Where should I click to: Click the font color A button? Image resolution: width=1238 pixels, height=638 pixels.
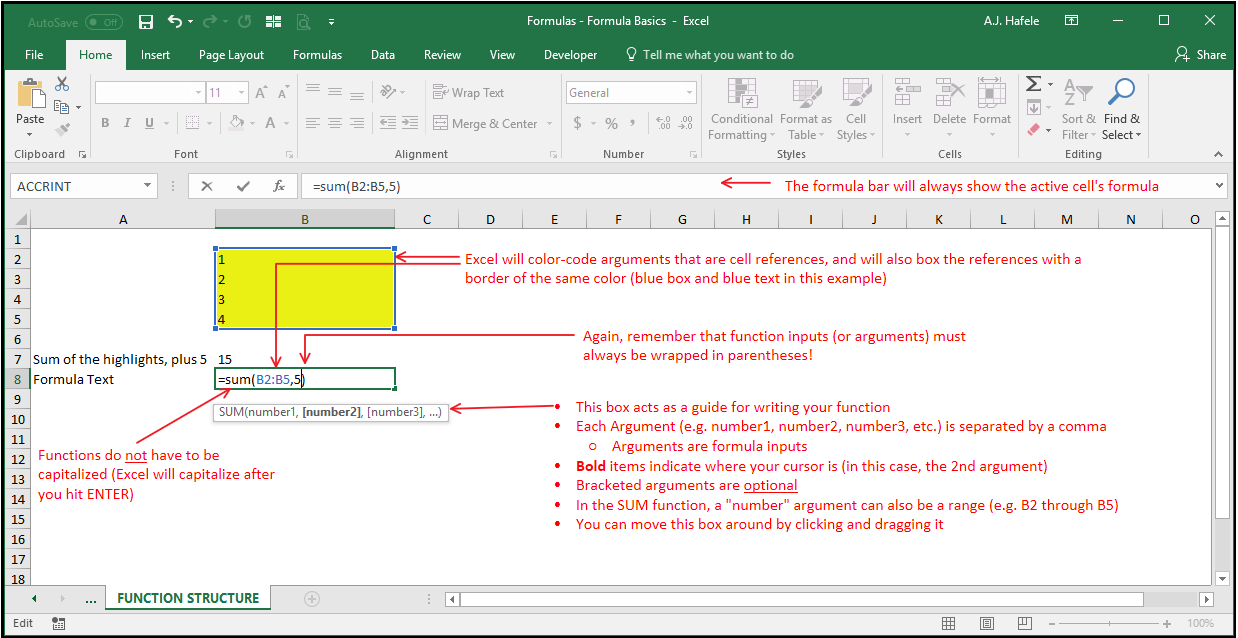[270, 123]
